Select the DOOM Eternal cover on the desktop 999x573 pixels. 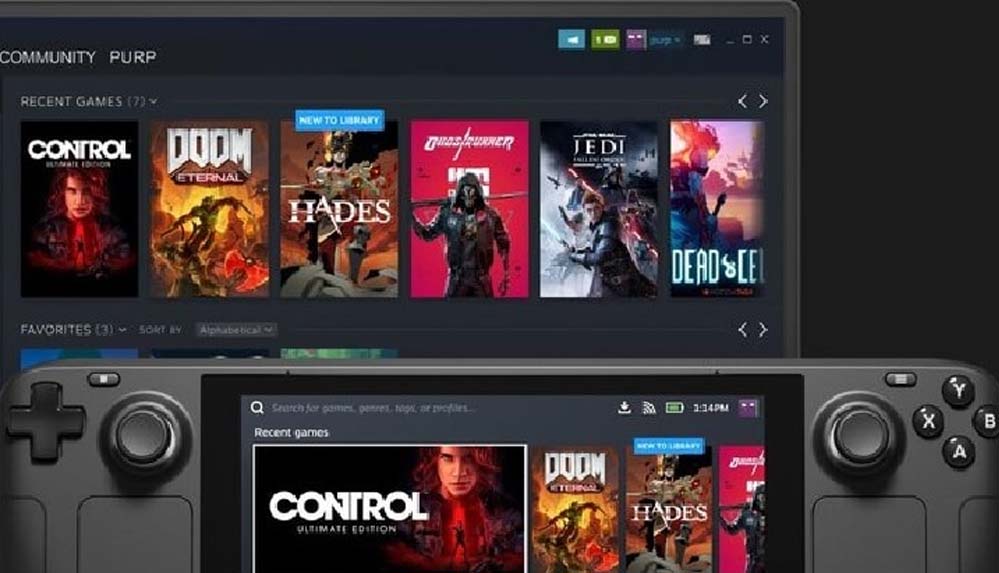click(x=210, y=209)
